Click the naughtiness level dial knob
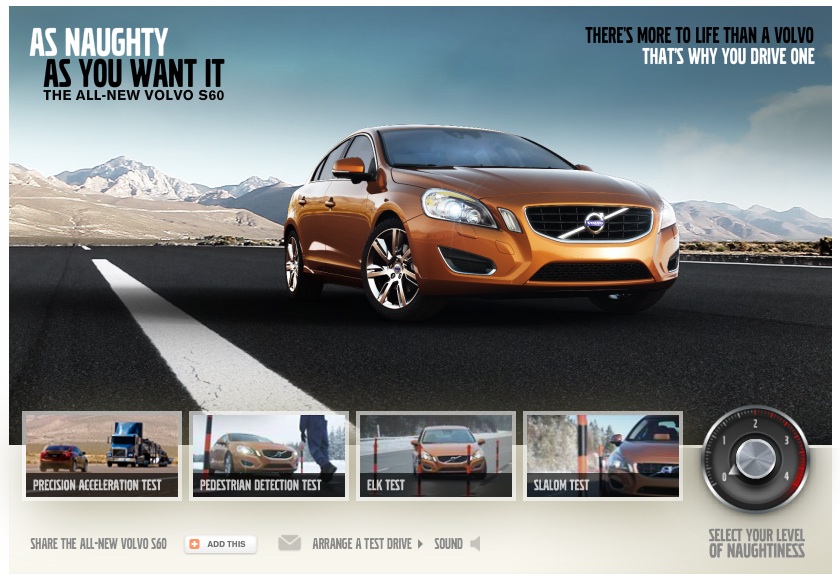 point(755,459)
